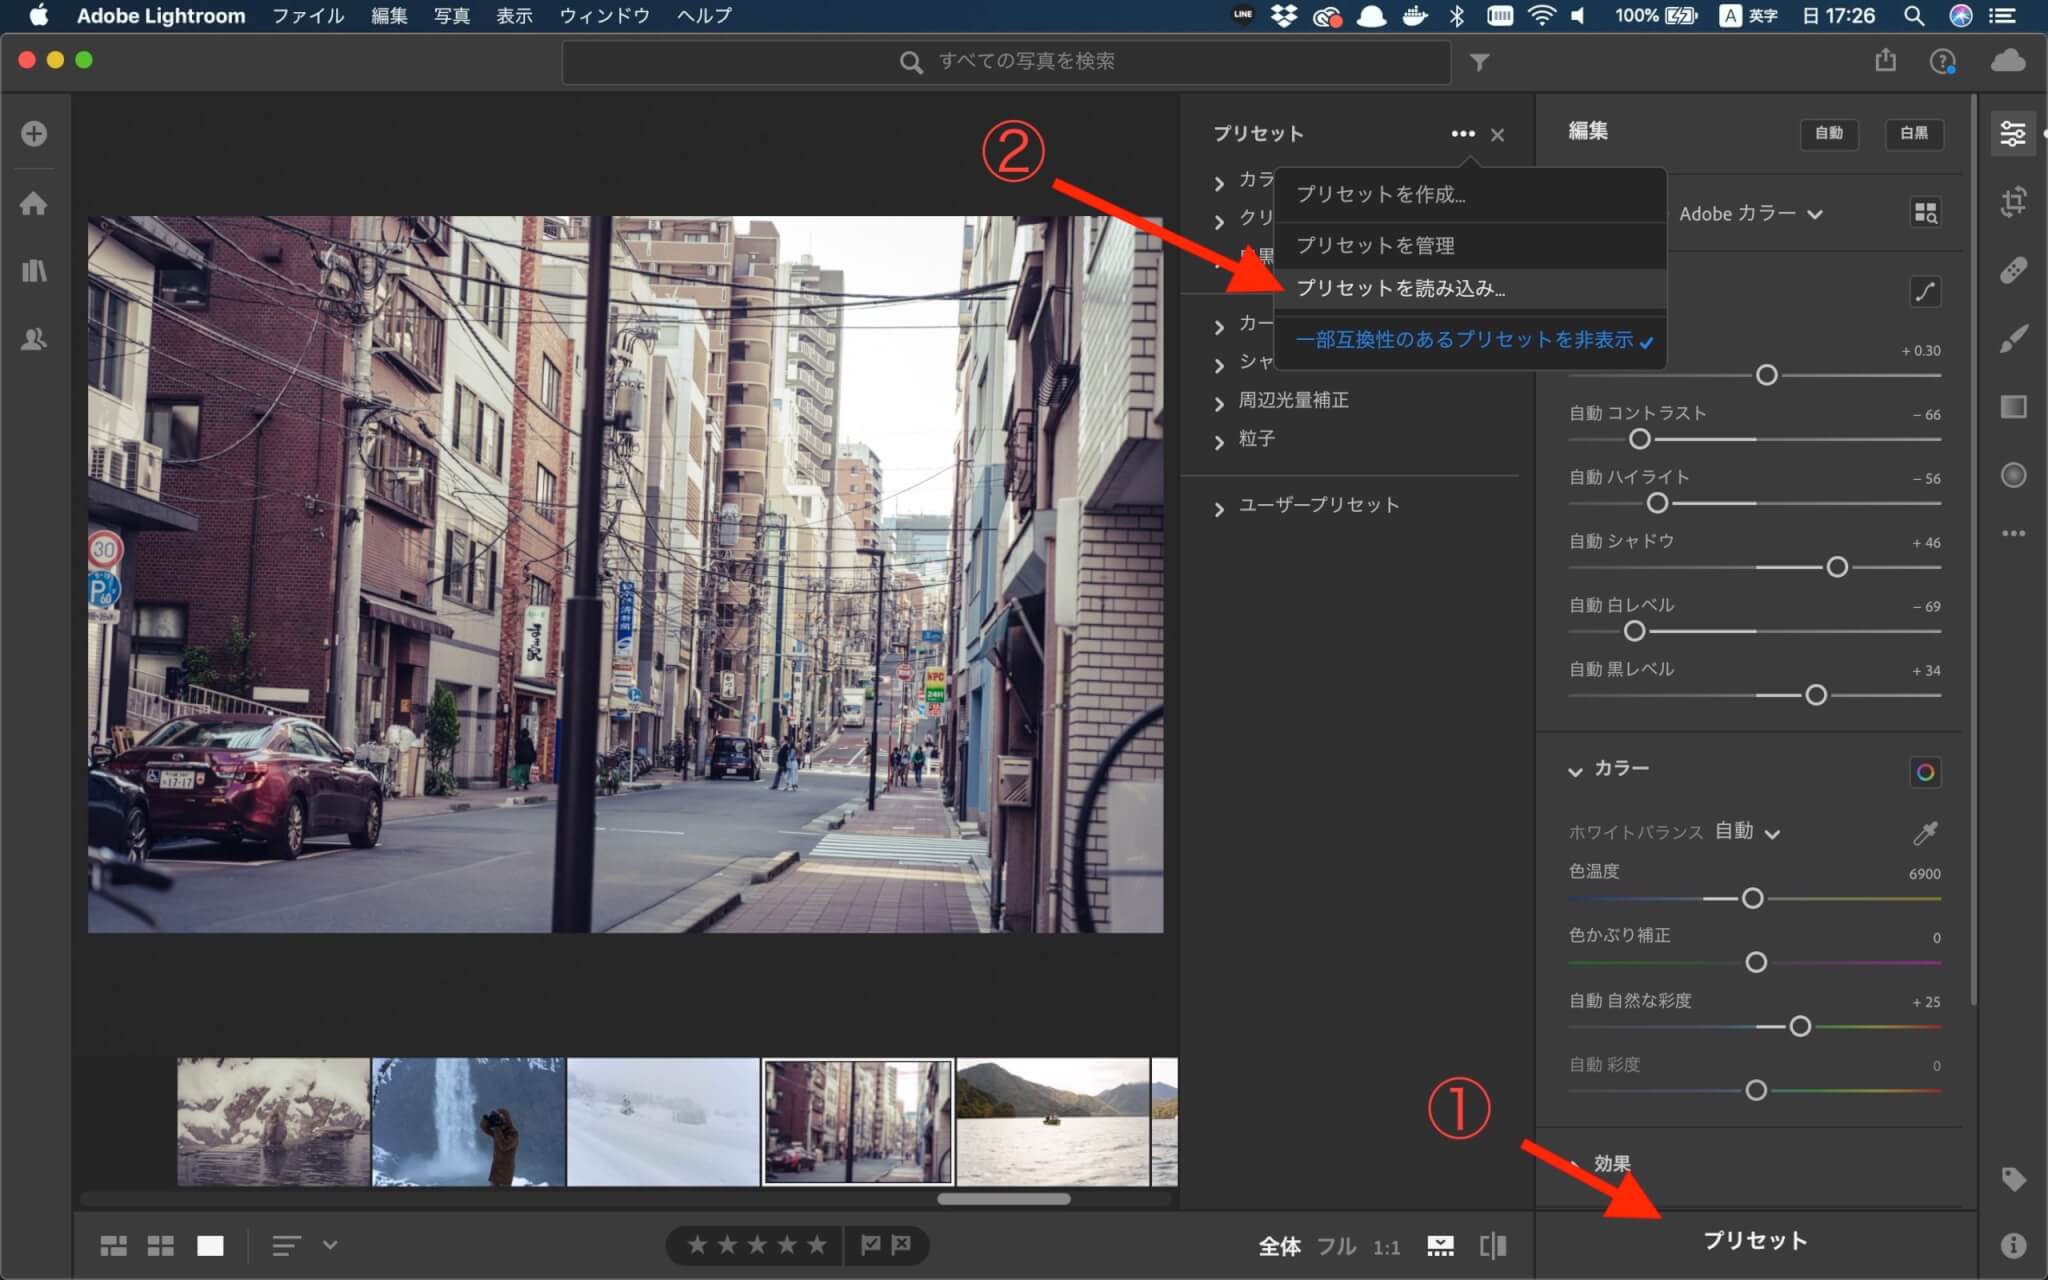The image size is (2048, 1280).
Task: Set rating to one star
Action: pyautogui.click(x=698, y=1245)
